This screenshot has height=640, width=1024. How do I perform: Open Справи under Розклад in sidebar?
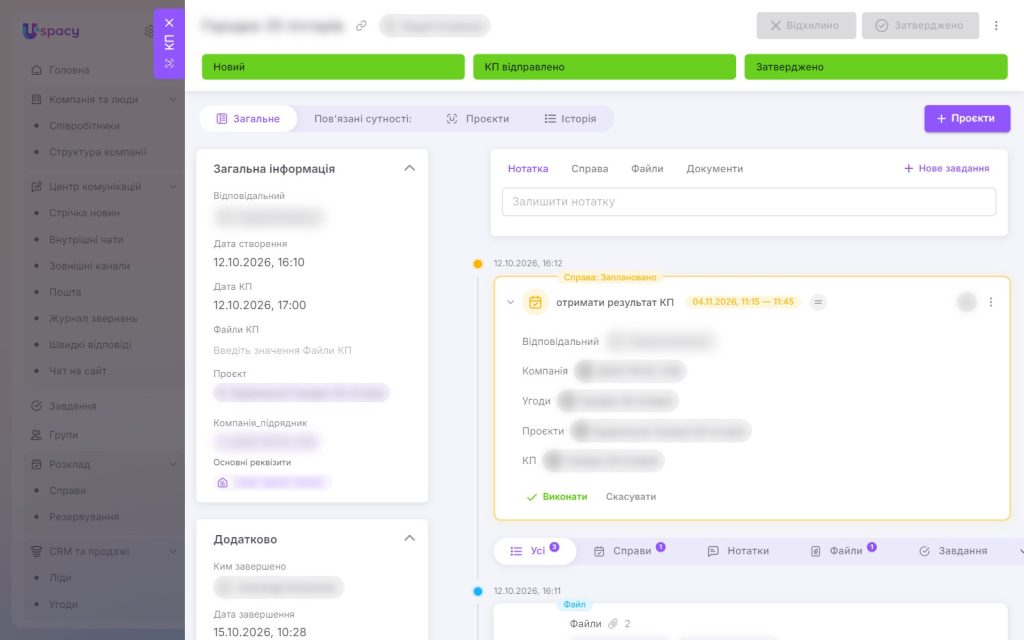click(x=67, y=490)
